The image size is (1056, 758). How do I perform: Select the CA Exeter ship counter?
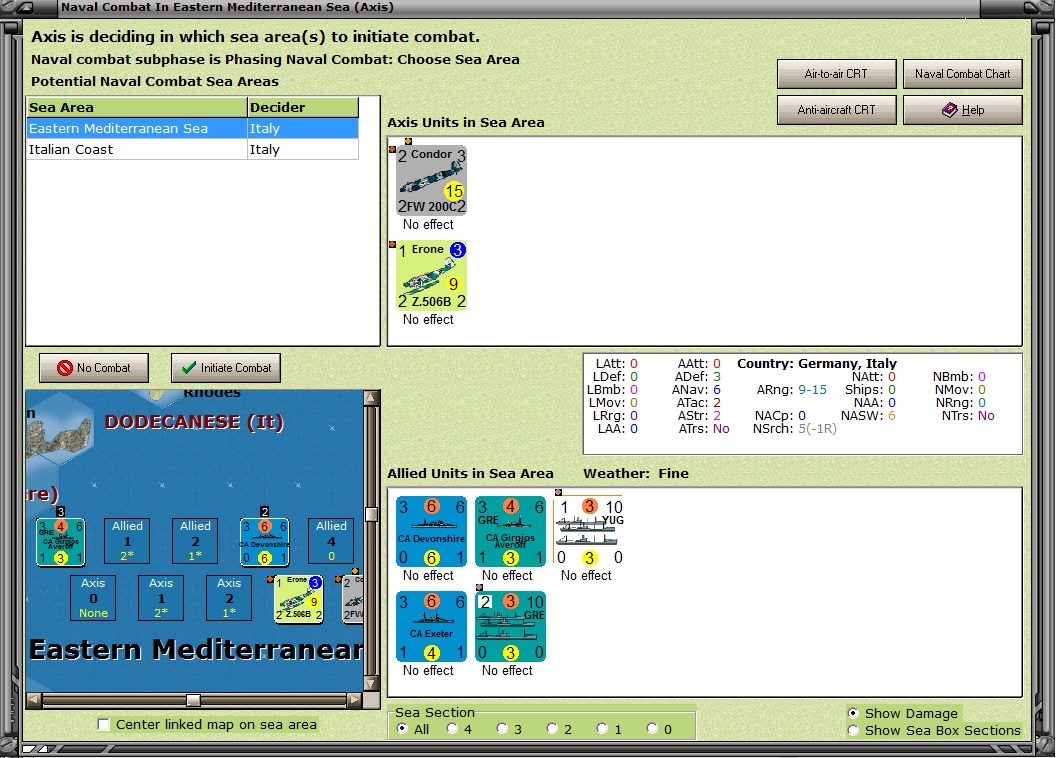tap(431, 626)
